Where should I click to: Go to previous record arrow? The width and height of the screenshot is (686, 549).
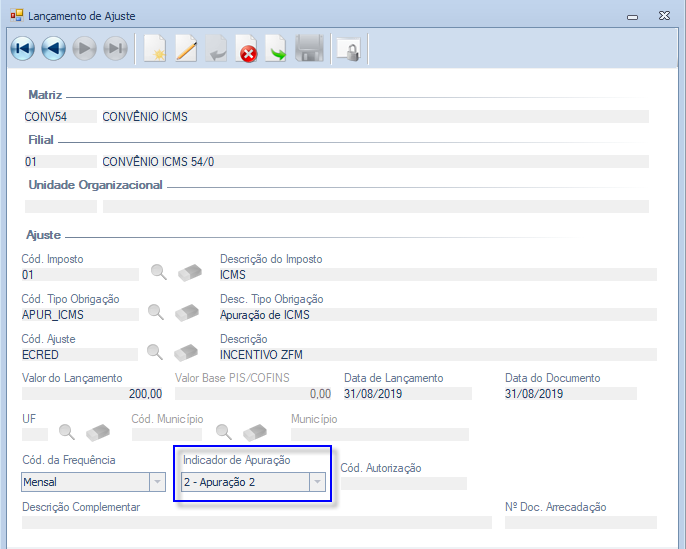click(53, 48)
